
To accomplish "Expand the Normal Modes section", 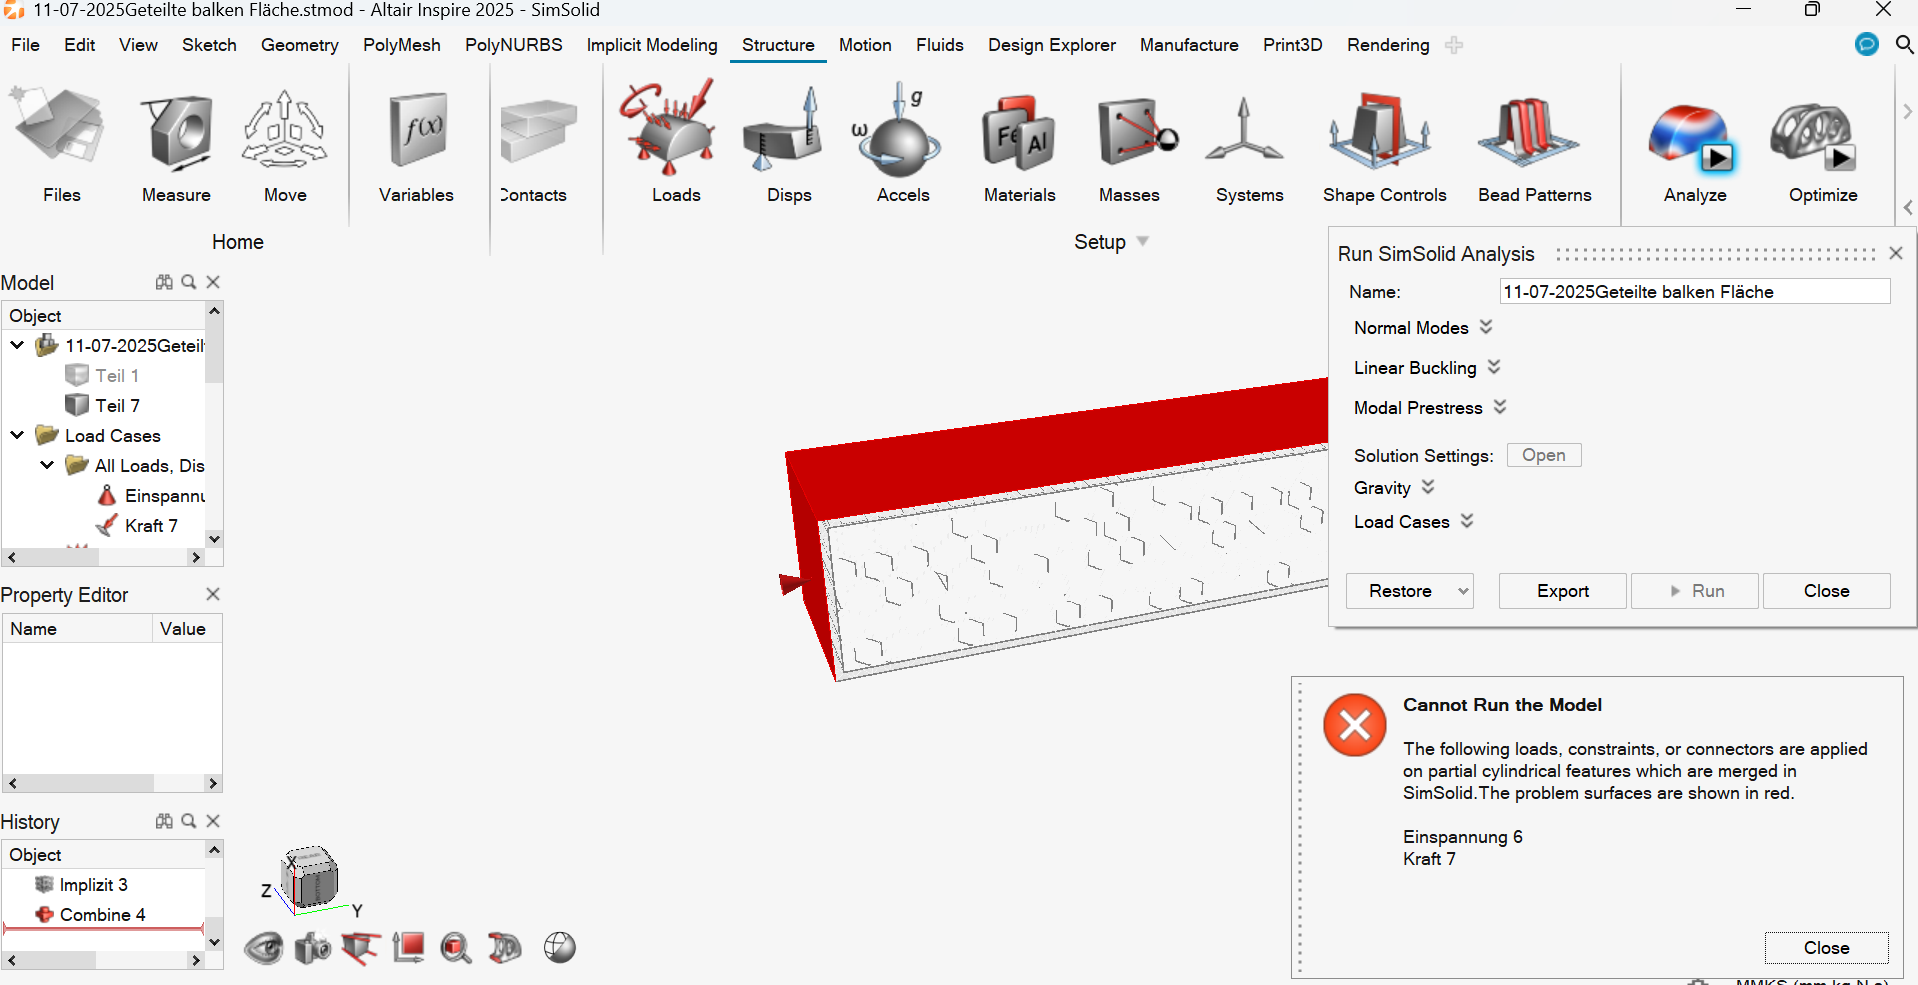I will point(1486,327).
